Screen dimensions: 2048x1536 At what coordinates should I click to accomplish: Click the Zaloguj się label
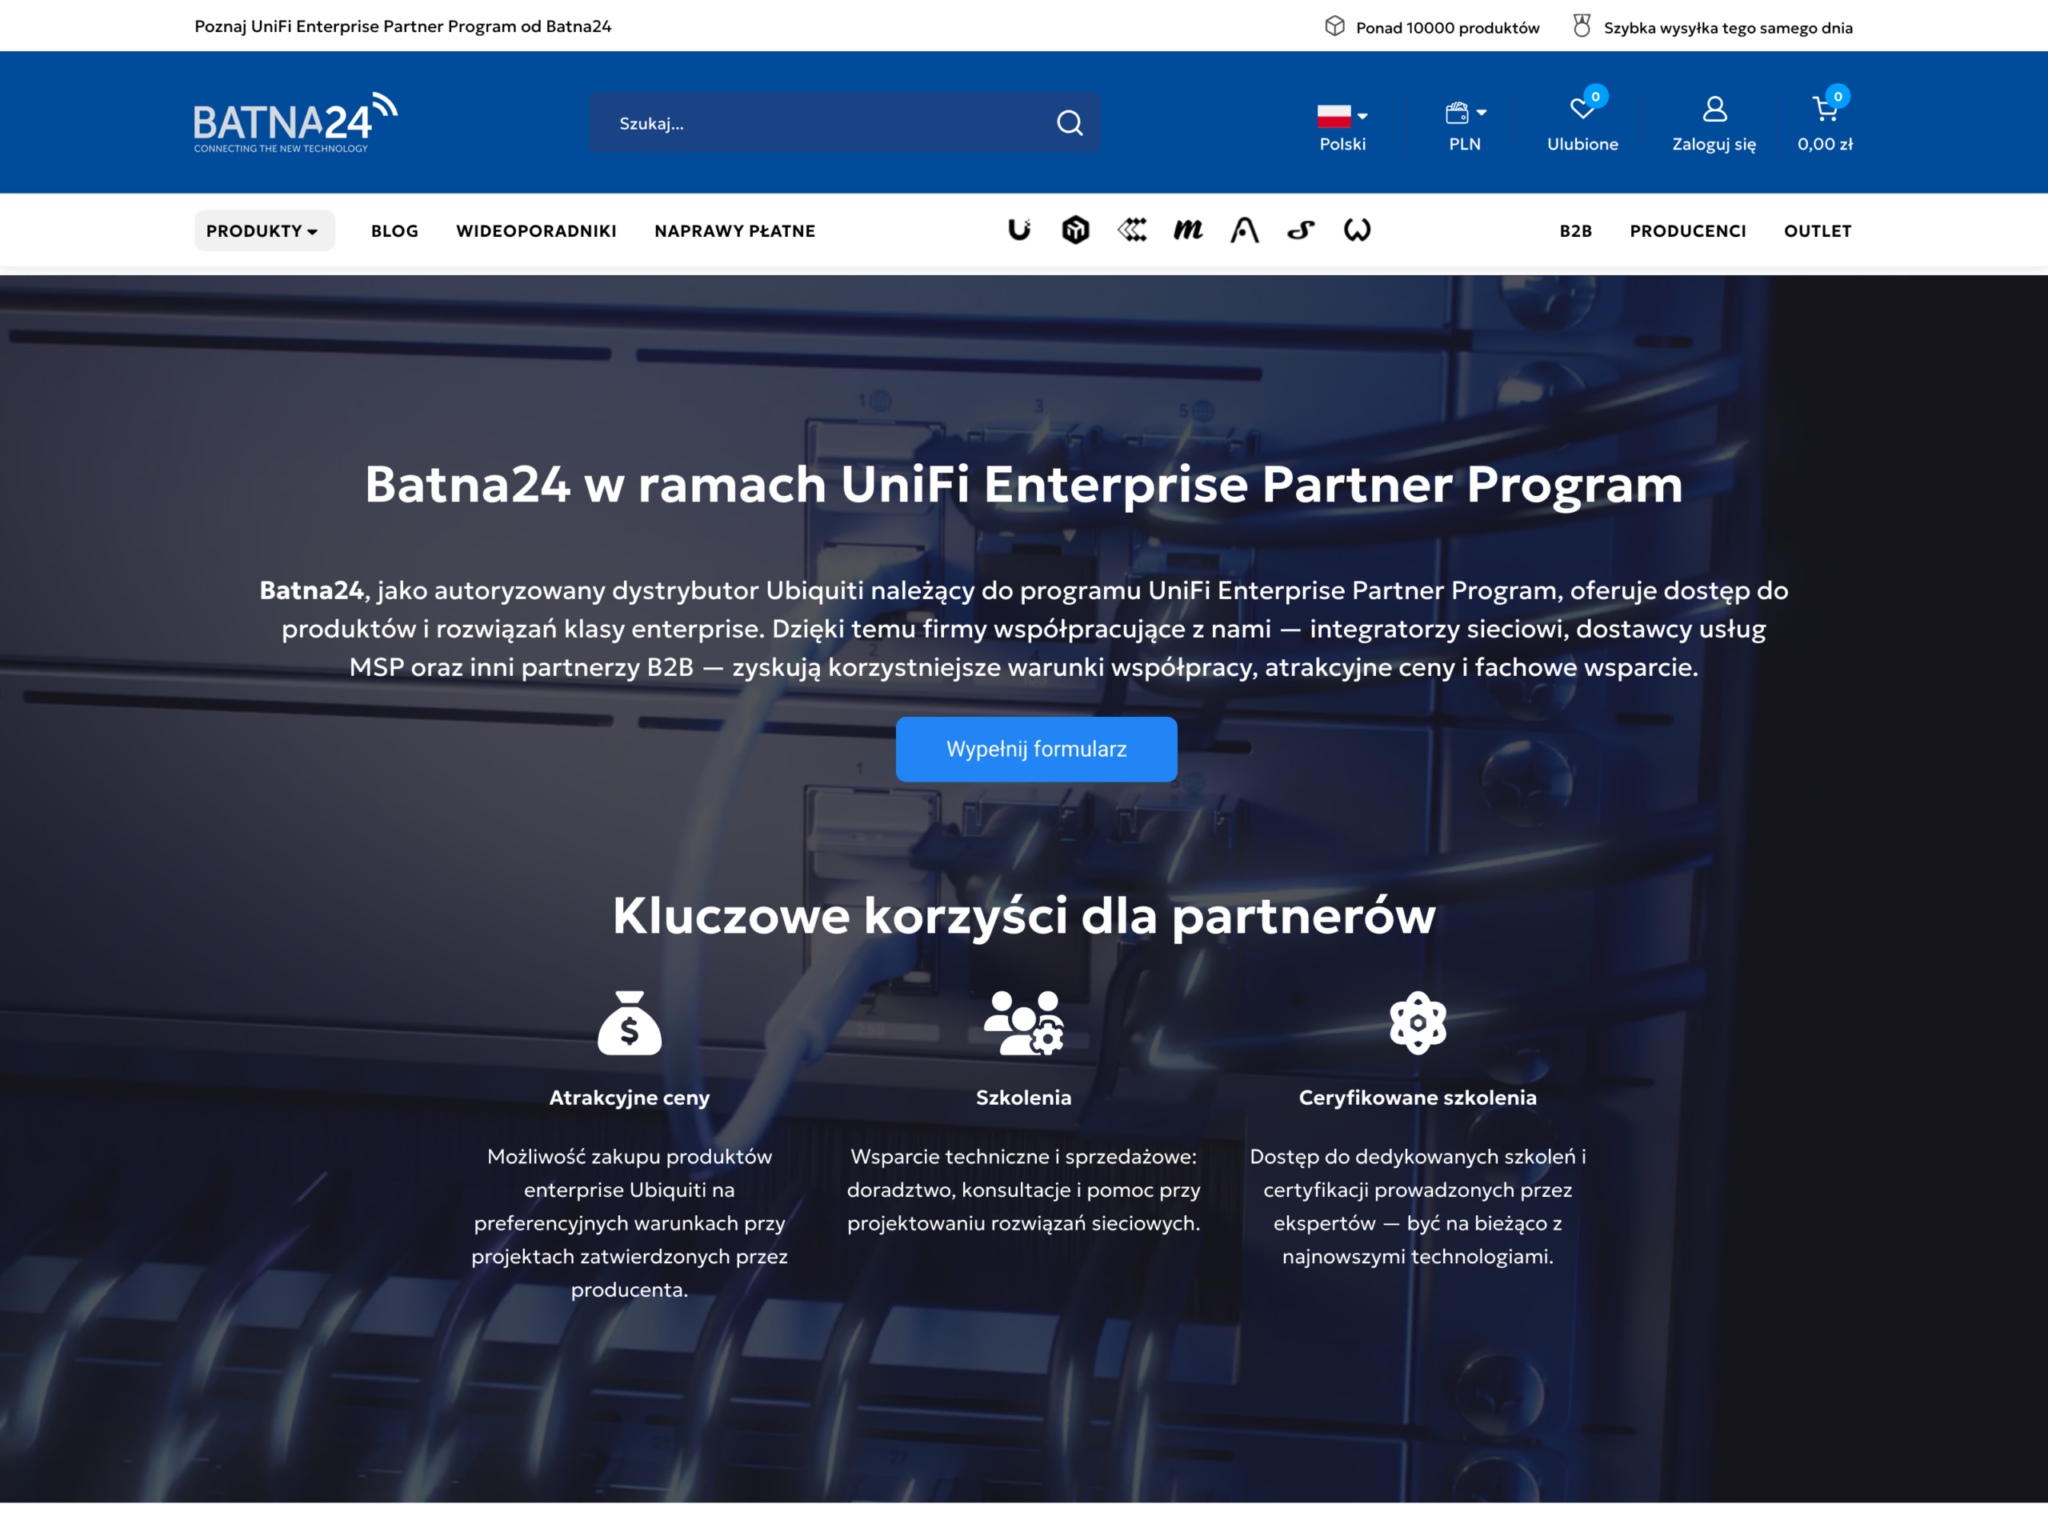(1714, 144)
